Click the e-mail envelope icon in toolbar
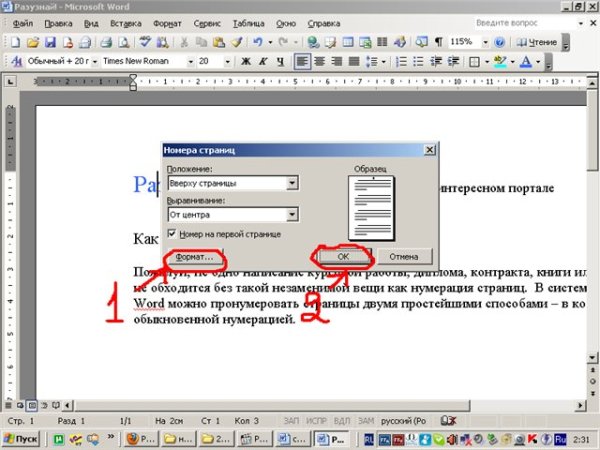Viewport: 600px width, 450px height. click(x=85, y=42)
